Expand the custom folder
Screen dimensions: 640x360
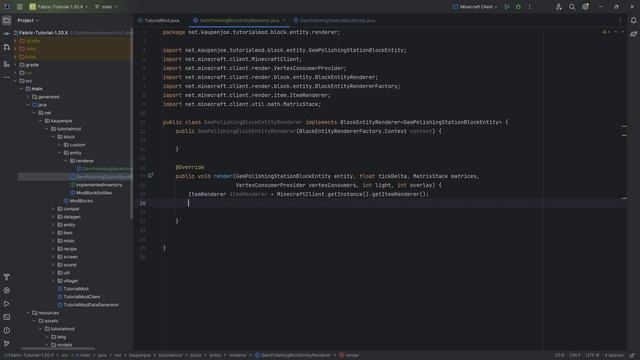[x=60, y=145]
